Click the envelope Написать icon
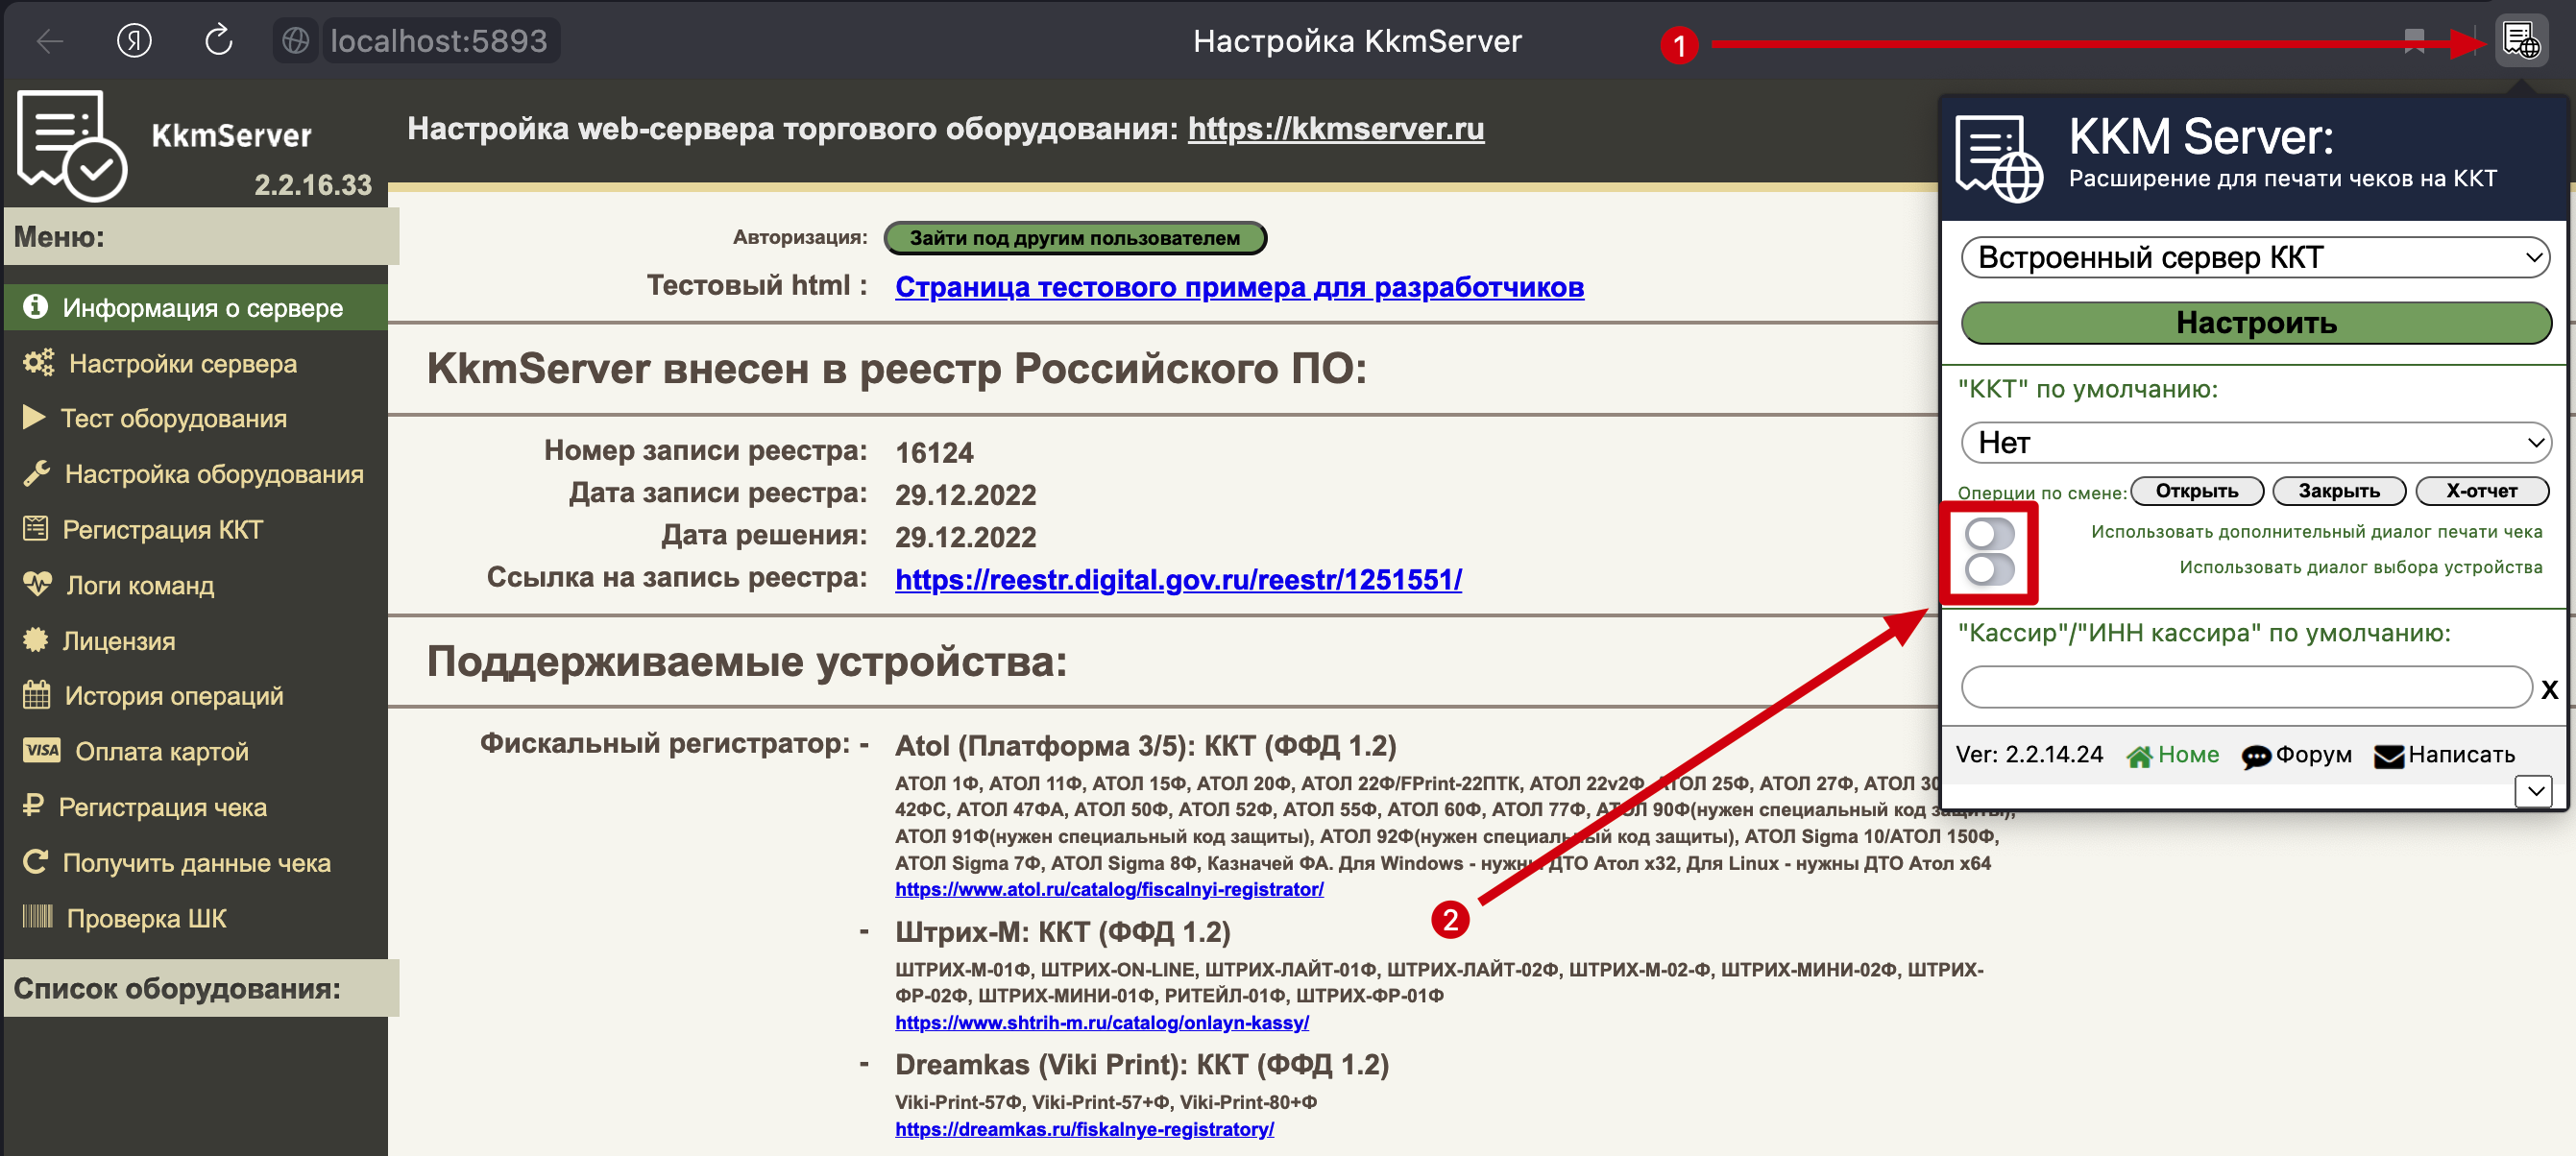Screen dimensions: 2576x1156 (x=2388, y=757)
